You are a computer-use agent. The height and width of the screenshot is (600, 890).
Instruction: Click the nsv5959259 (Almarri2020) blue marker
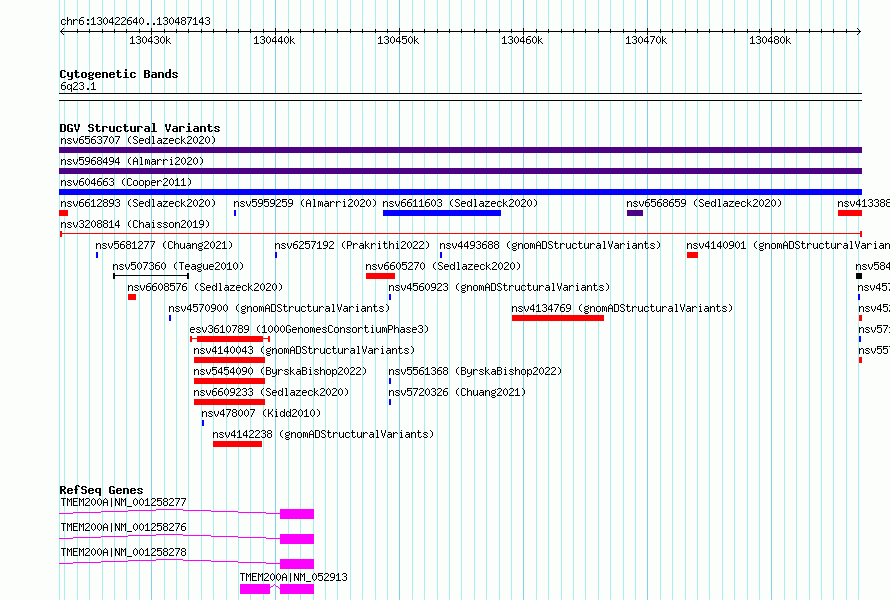tap(235, 213)
